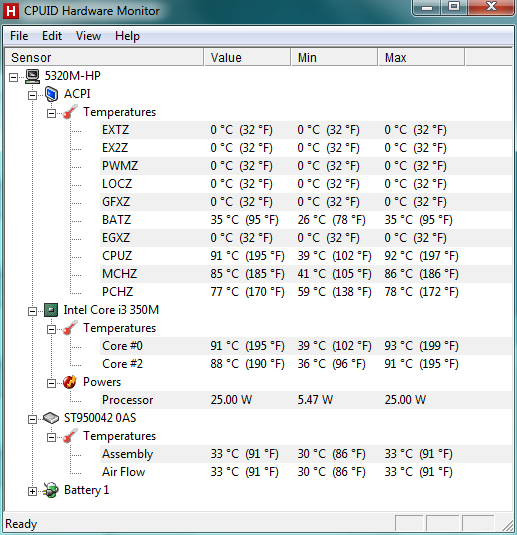The image size is (517, 535).
Task: Select the PCHZ sensor row
Action: [x=306, y=292]
